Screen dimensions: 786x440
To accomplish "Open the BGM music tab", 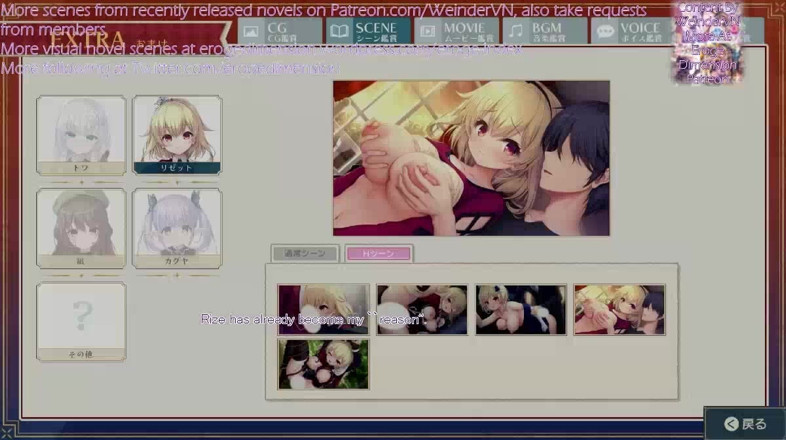I will (545, 31).
